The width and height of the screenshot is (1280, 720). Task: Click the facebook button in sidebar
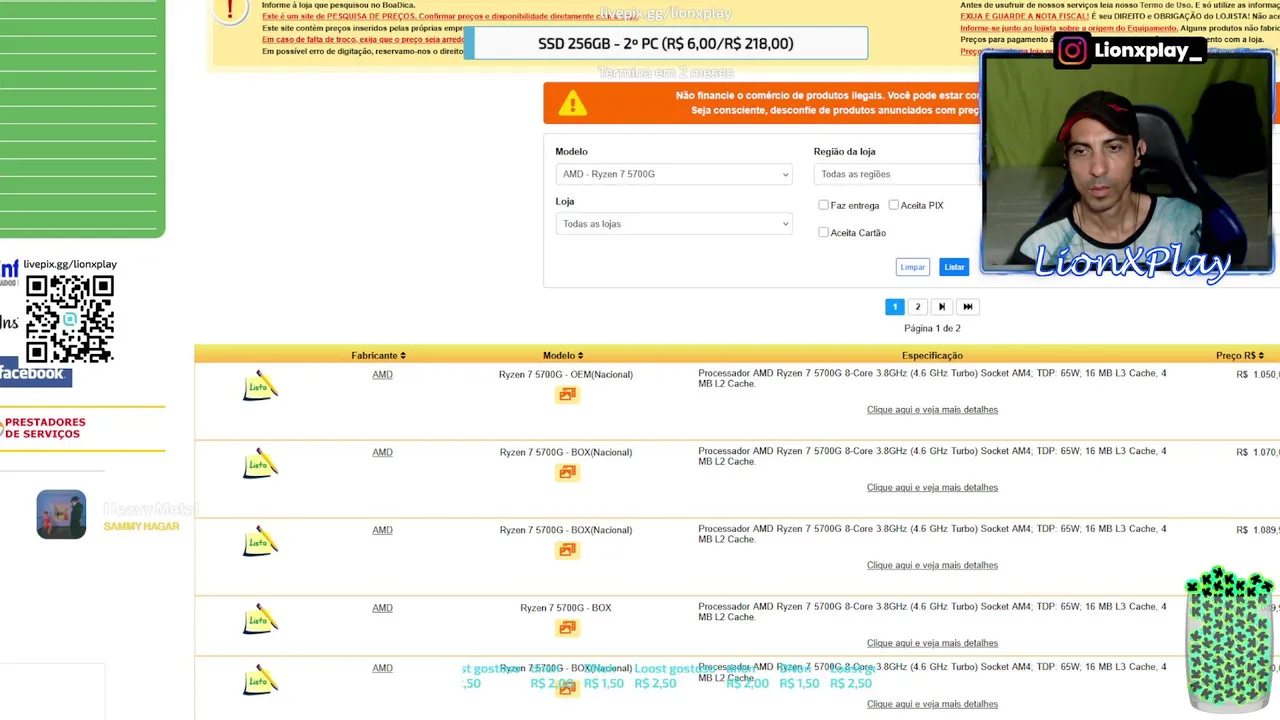tap(35, 373)
